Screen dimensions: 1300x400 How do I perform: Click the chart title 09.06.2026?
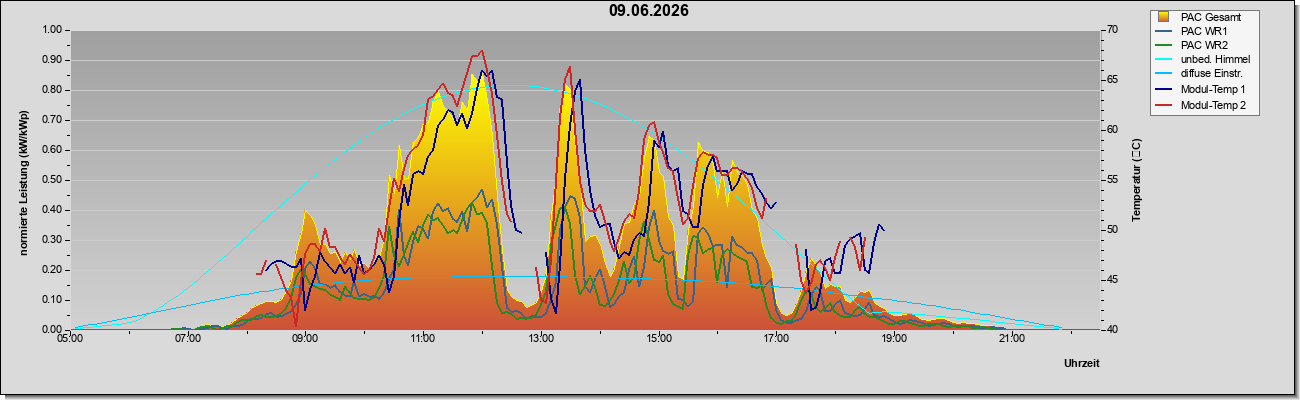coord(649,11)
